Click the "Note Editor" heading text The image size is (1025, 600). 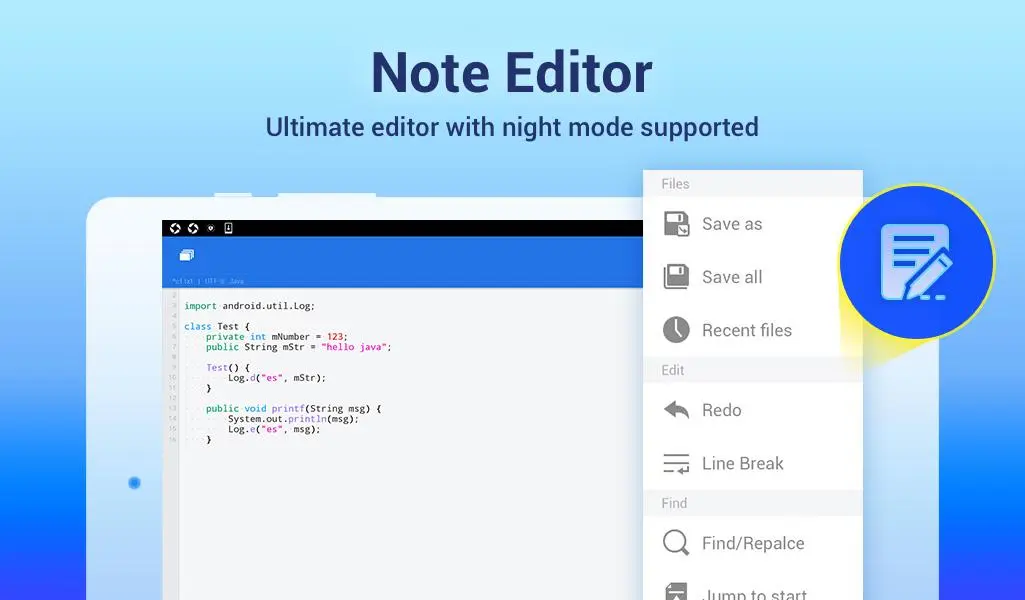(511, 72)
